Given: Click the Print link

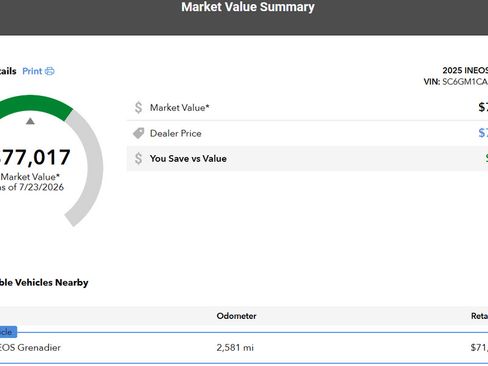Looking at the screenshot, I should coord(32,71).
